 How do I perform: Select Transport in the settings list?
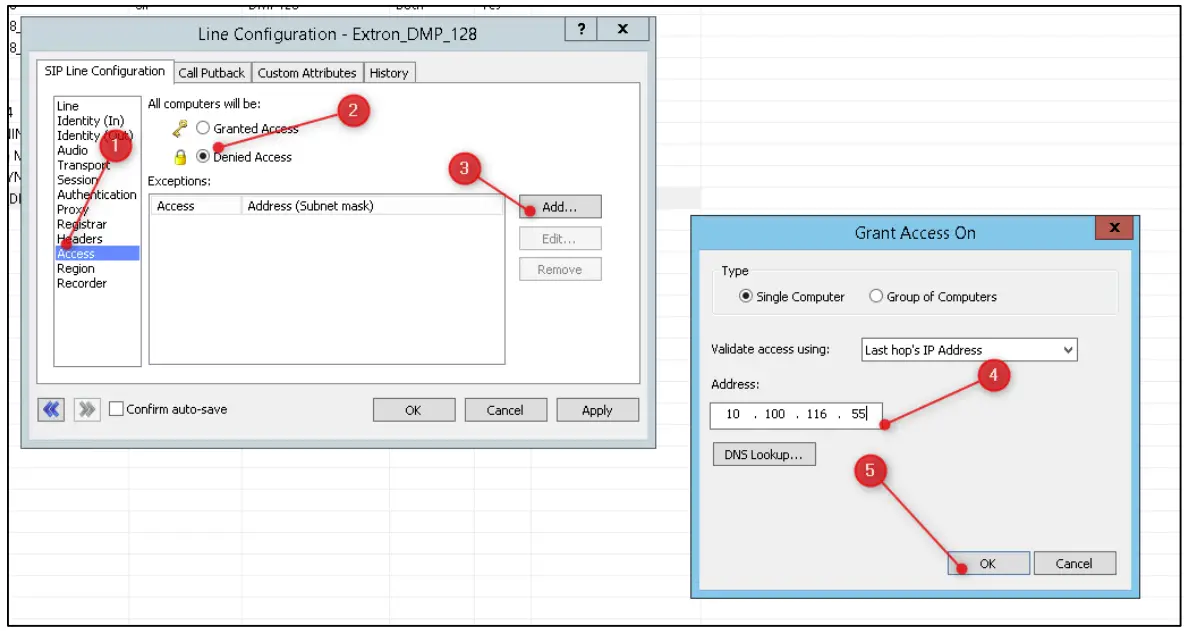pos(83,165)
